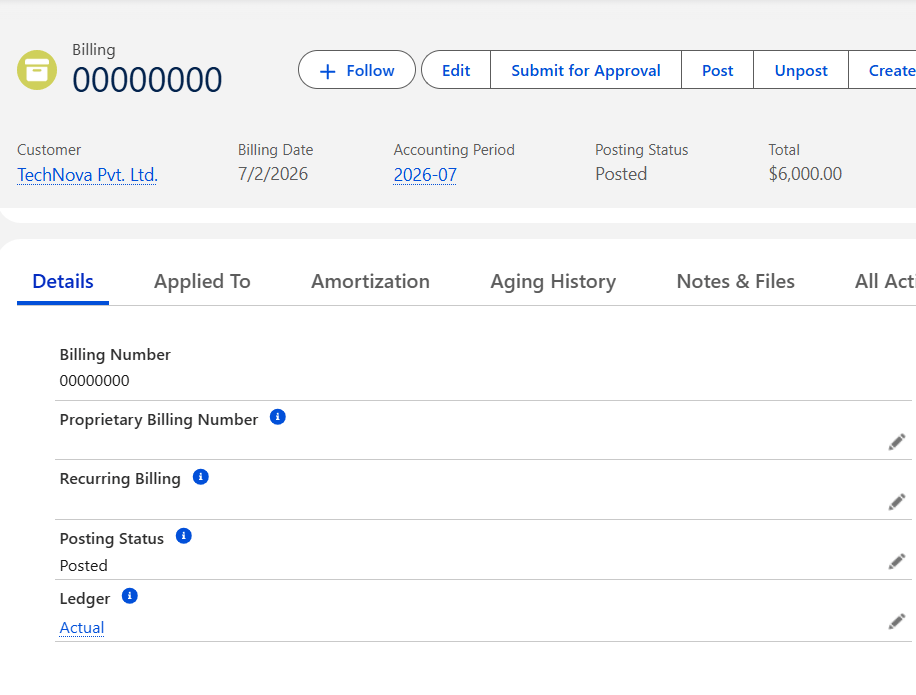Viewport: 916px width, 695px height.
Task: Click the Billing Number field value 00000000
Action: pos(95,381)
